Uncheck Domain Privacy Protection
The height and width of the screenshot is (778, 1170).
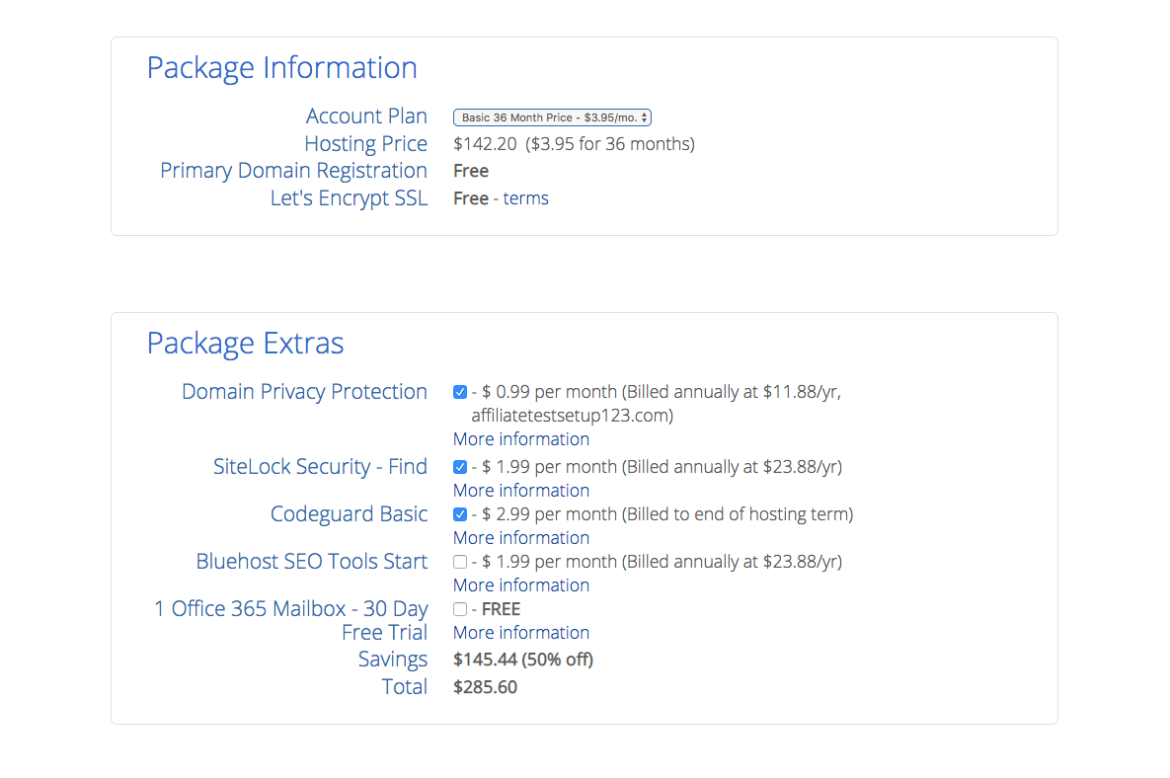[459, 392]
